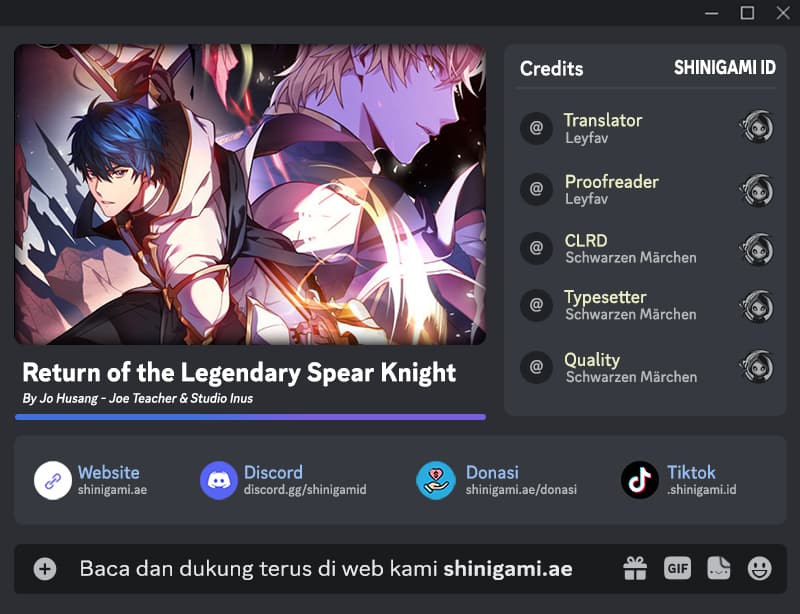The width and height of the screenshot is (800, 614).
Task: Click the @ icon beside Translator
Action: pos(536,128)
